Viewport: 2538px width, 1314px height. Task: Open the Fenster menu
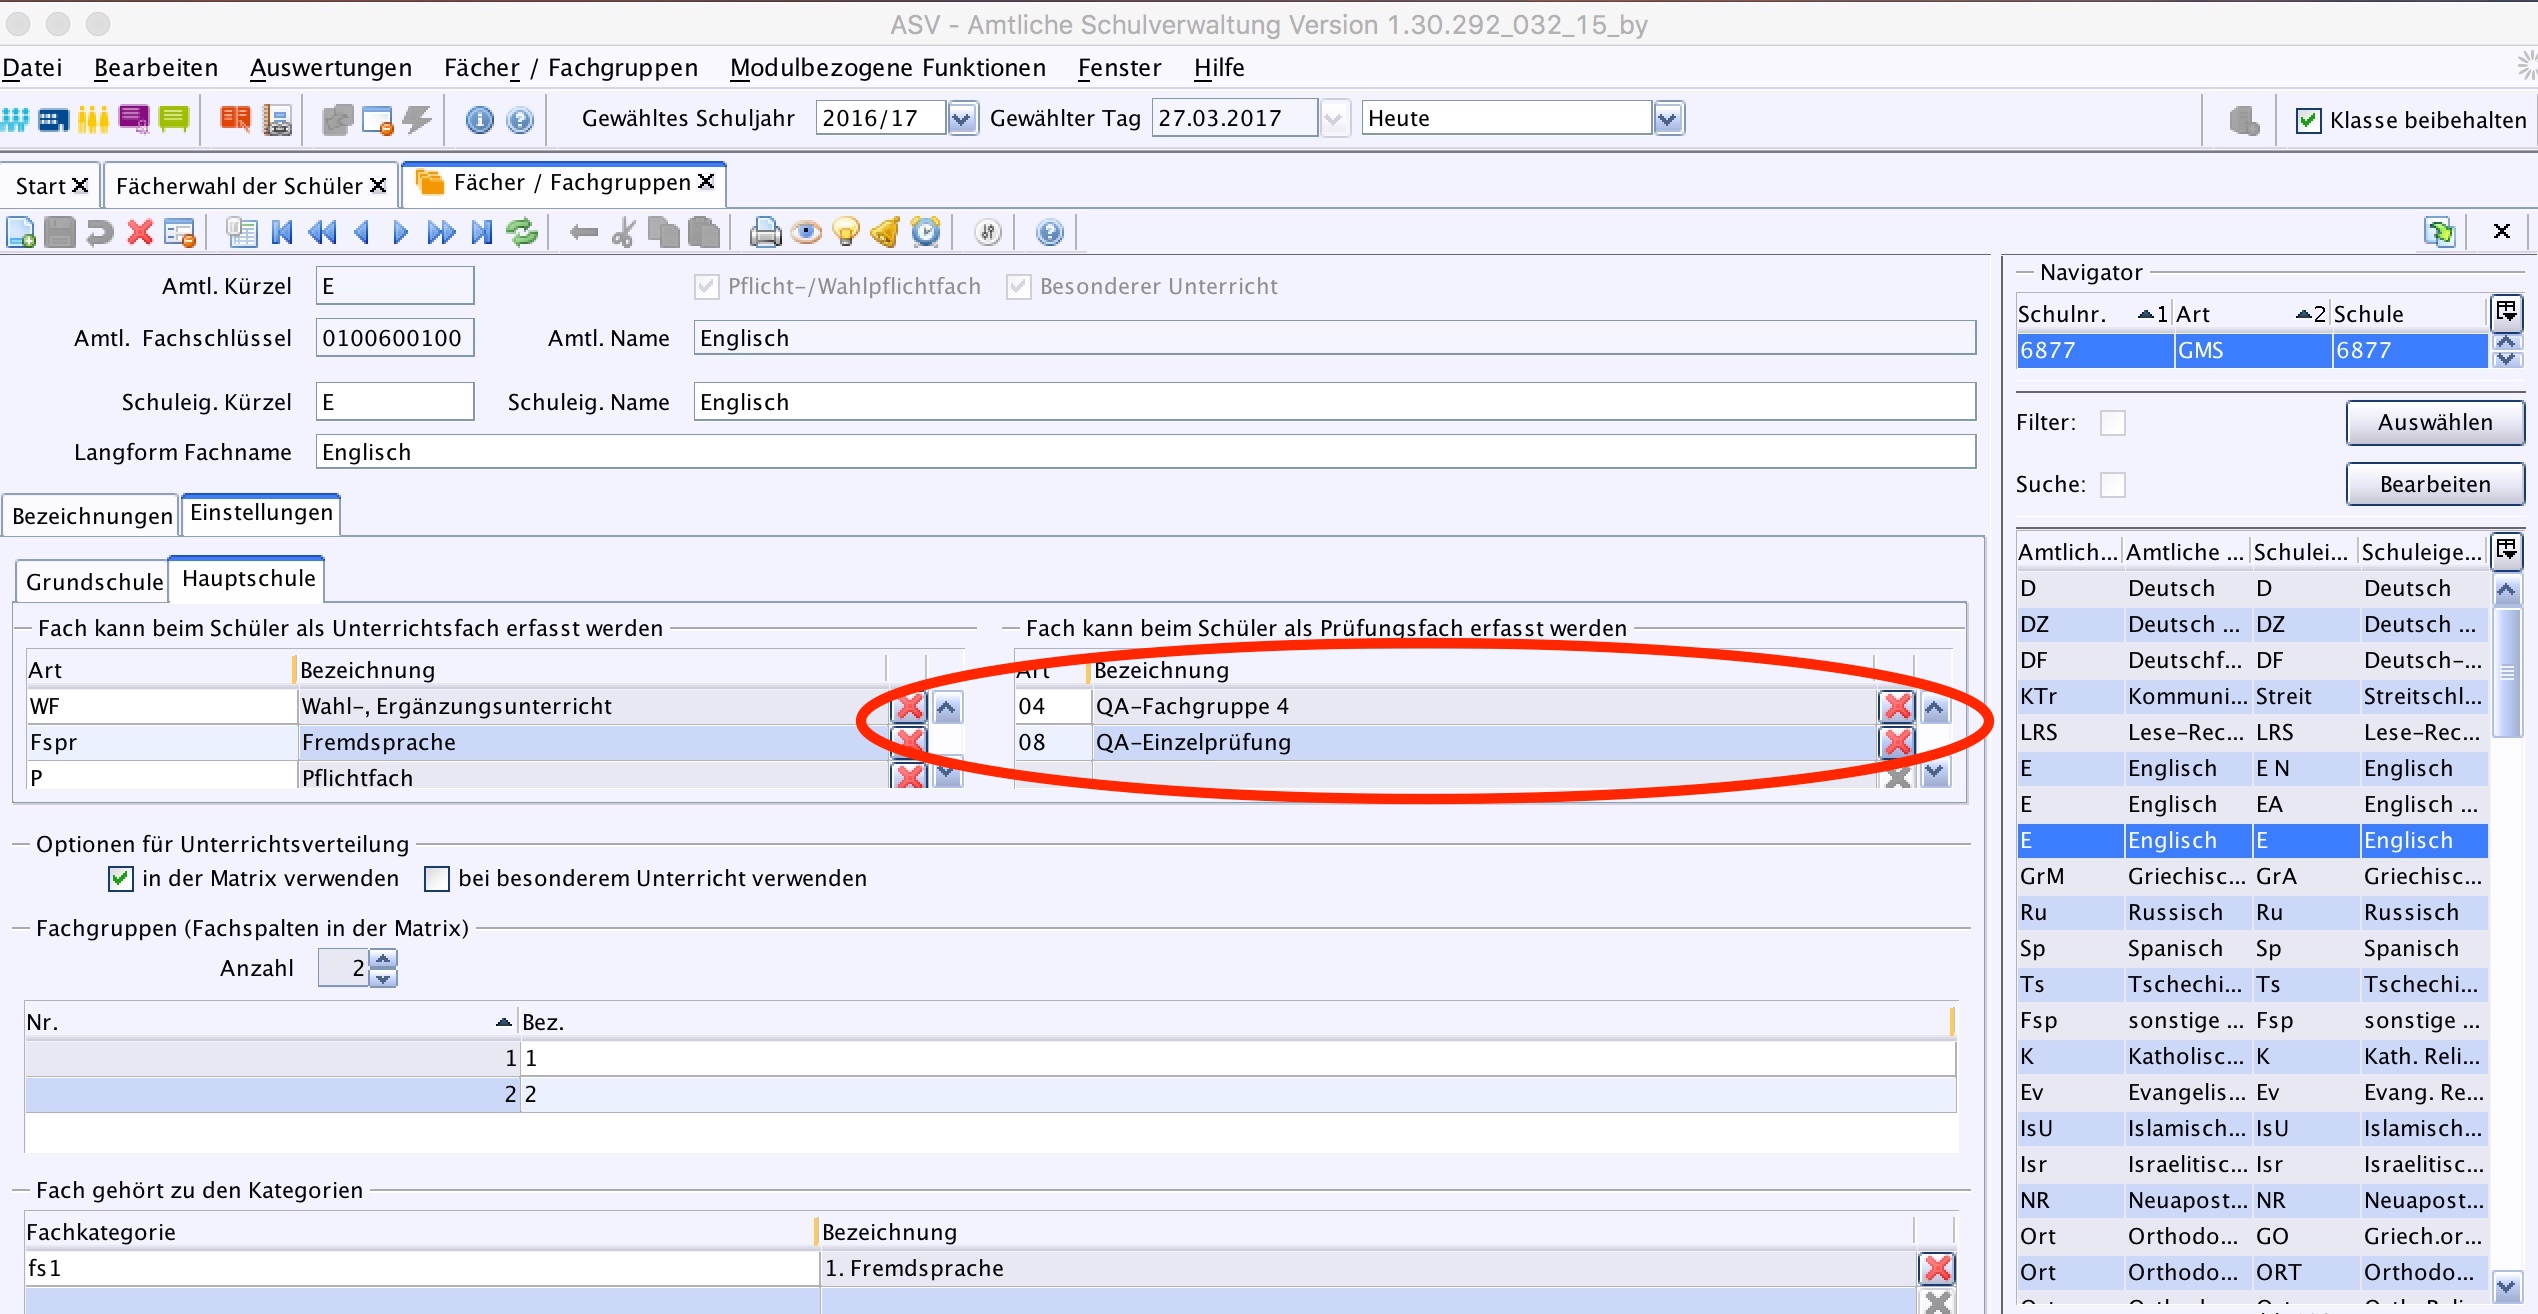[1119, 68]
